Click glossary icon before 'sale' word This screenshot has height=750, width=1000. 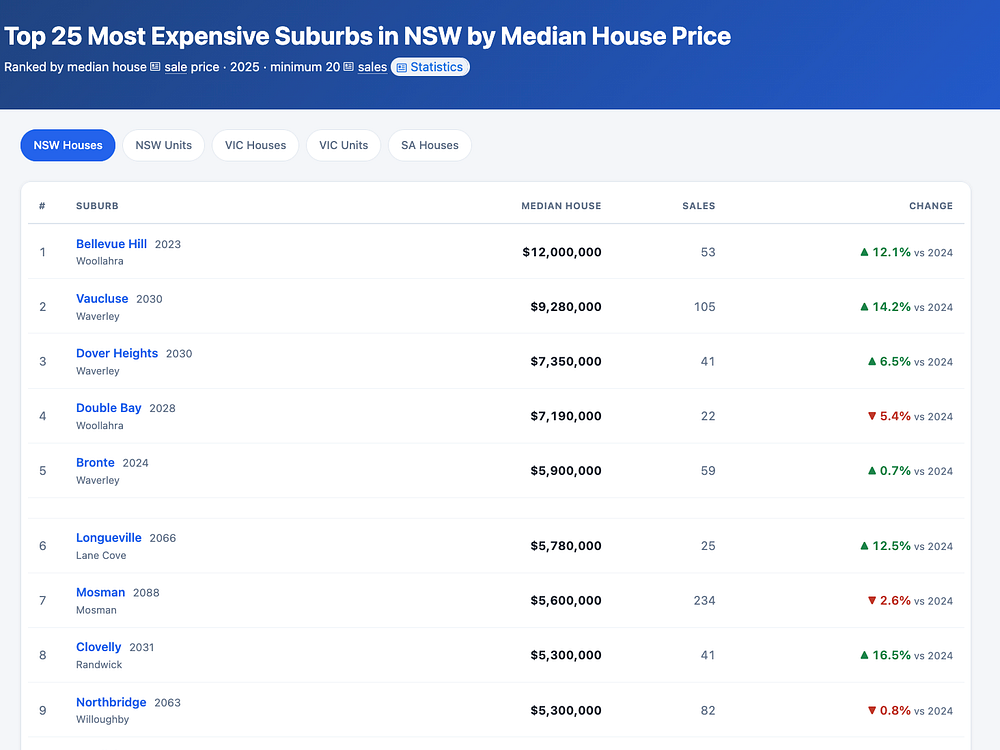155,67
